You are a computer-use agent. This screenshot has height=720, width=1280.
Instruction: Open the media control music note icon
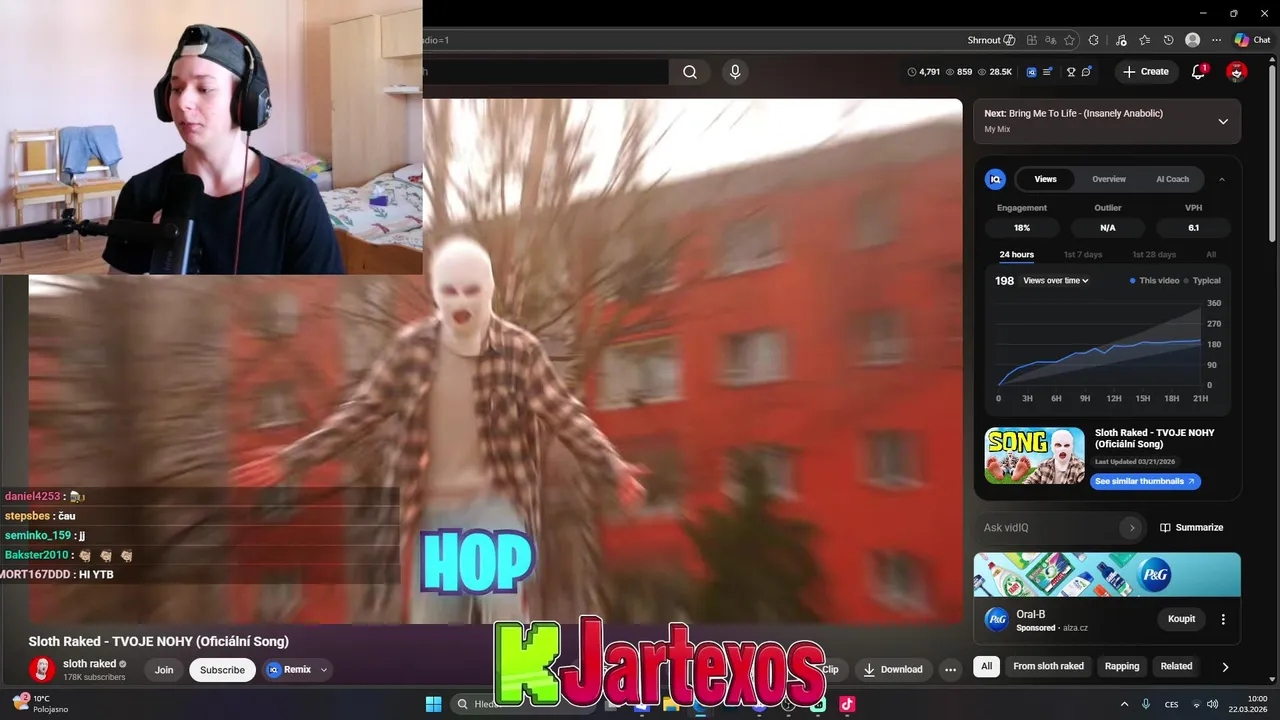coord(1121,40)
